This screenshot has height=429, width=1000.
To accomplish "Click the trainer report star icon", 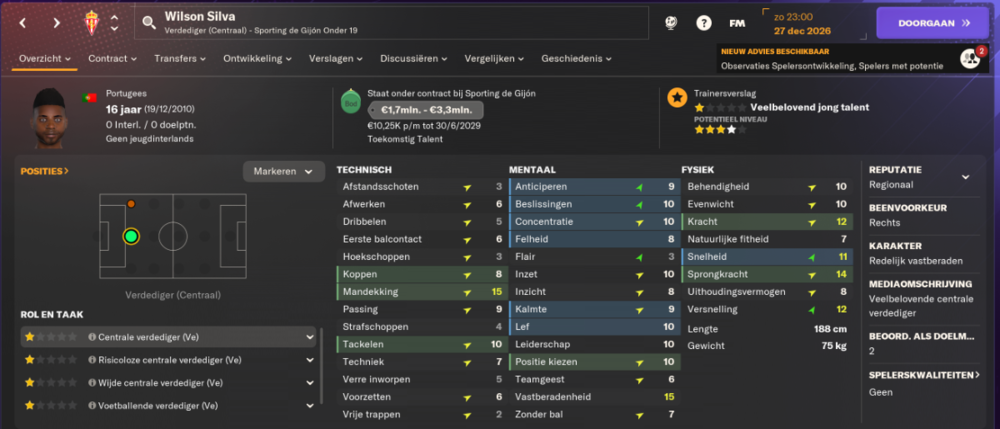I will [x=677, y=98].
